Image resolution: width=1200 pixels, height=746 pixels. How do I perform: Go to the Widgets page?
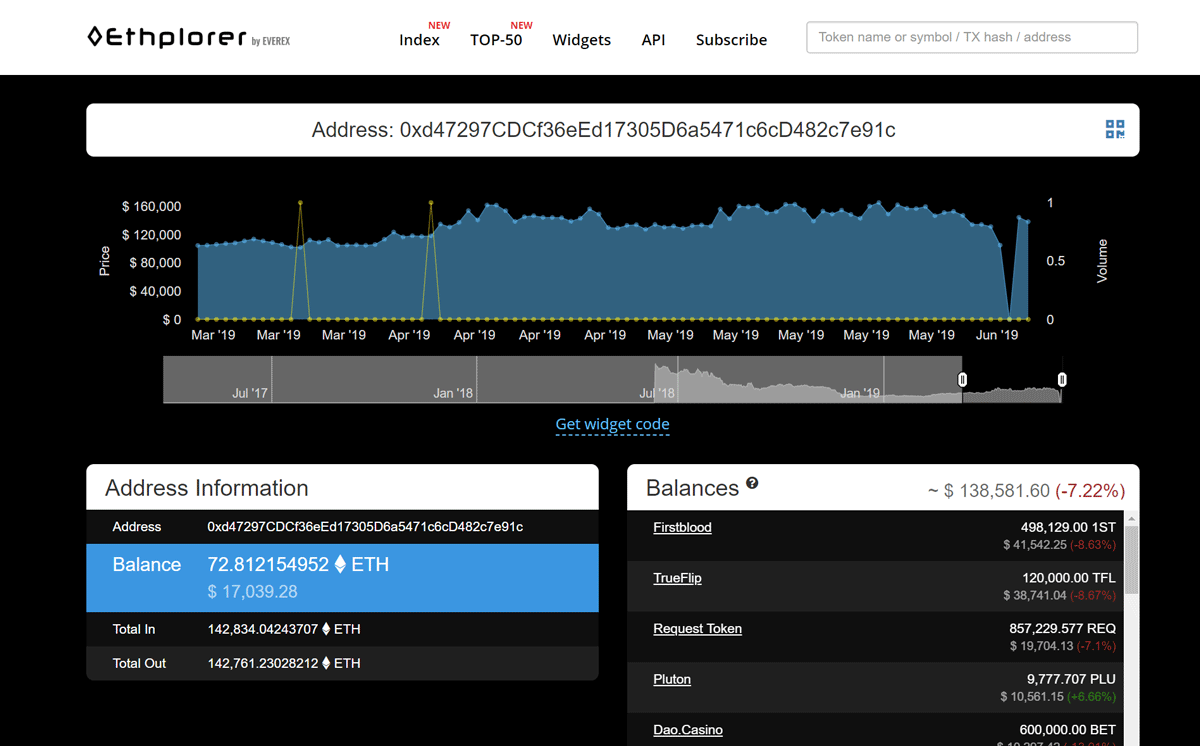(582, 40)
